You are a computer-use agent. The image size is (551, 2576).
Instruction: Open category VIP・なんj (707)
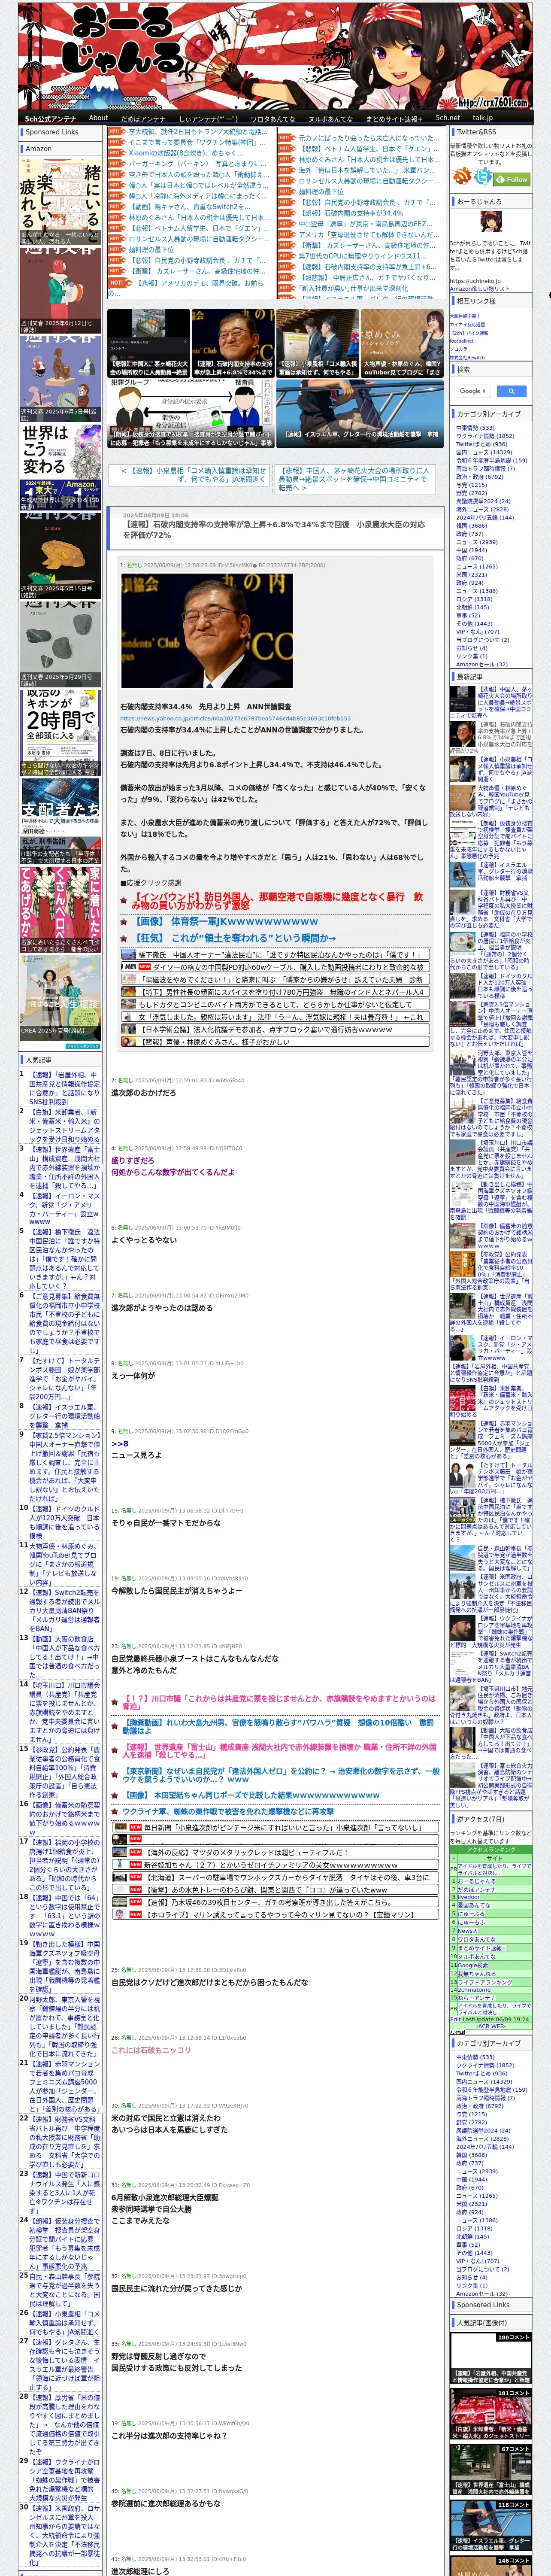pos(477,632)
